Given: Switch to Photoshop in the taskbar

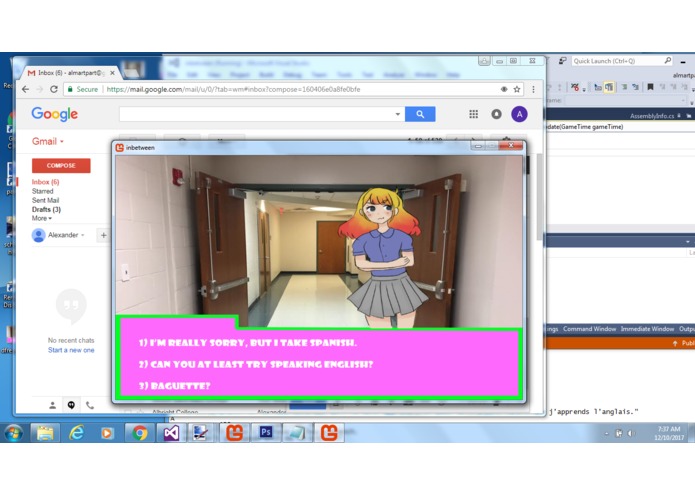Looking at the screenshot, I should [x=266, y=432].
